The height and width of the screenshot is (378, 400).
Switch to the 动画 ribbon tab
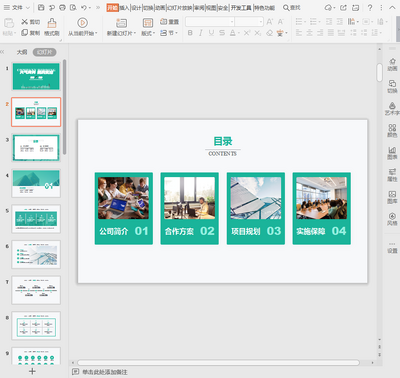(160, 8)
